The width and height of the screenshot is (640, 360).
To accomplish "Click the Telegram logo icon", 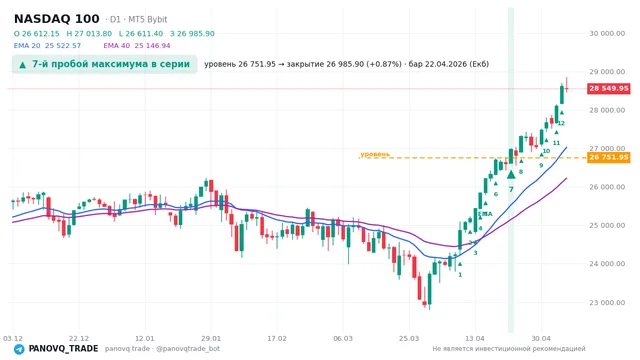I will click(x=19, y=349).
